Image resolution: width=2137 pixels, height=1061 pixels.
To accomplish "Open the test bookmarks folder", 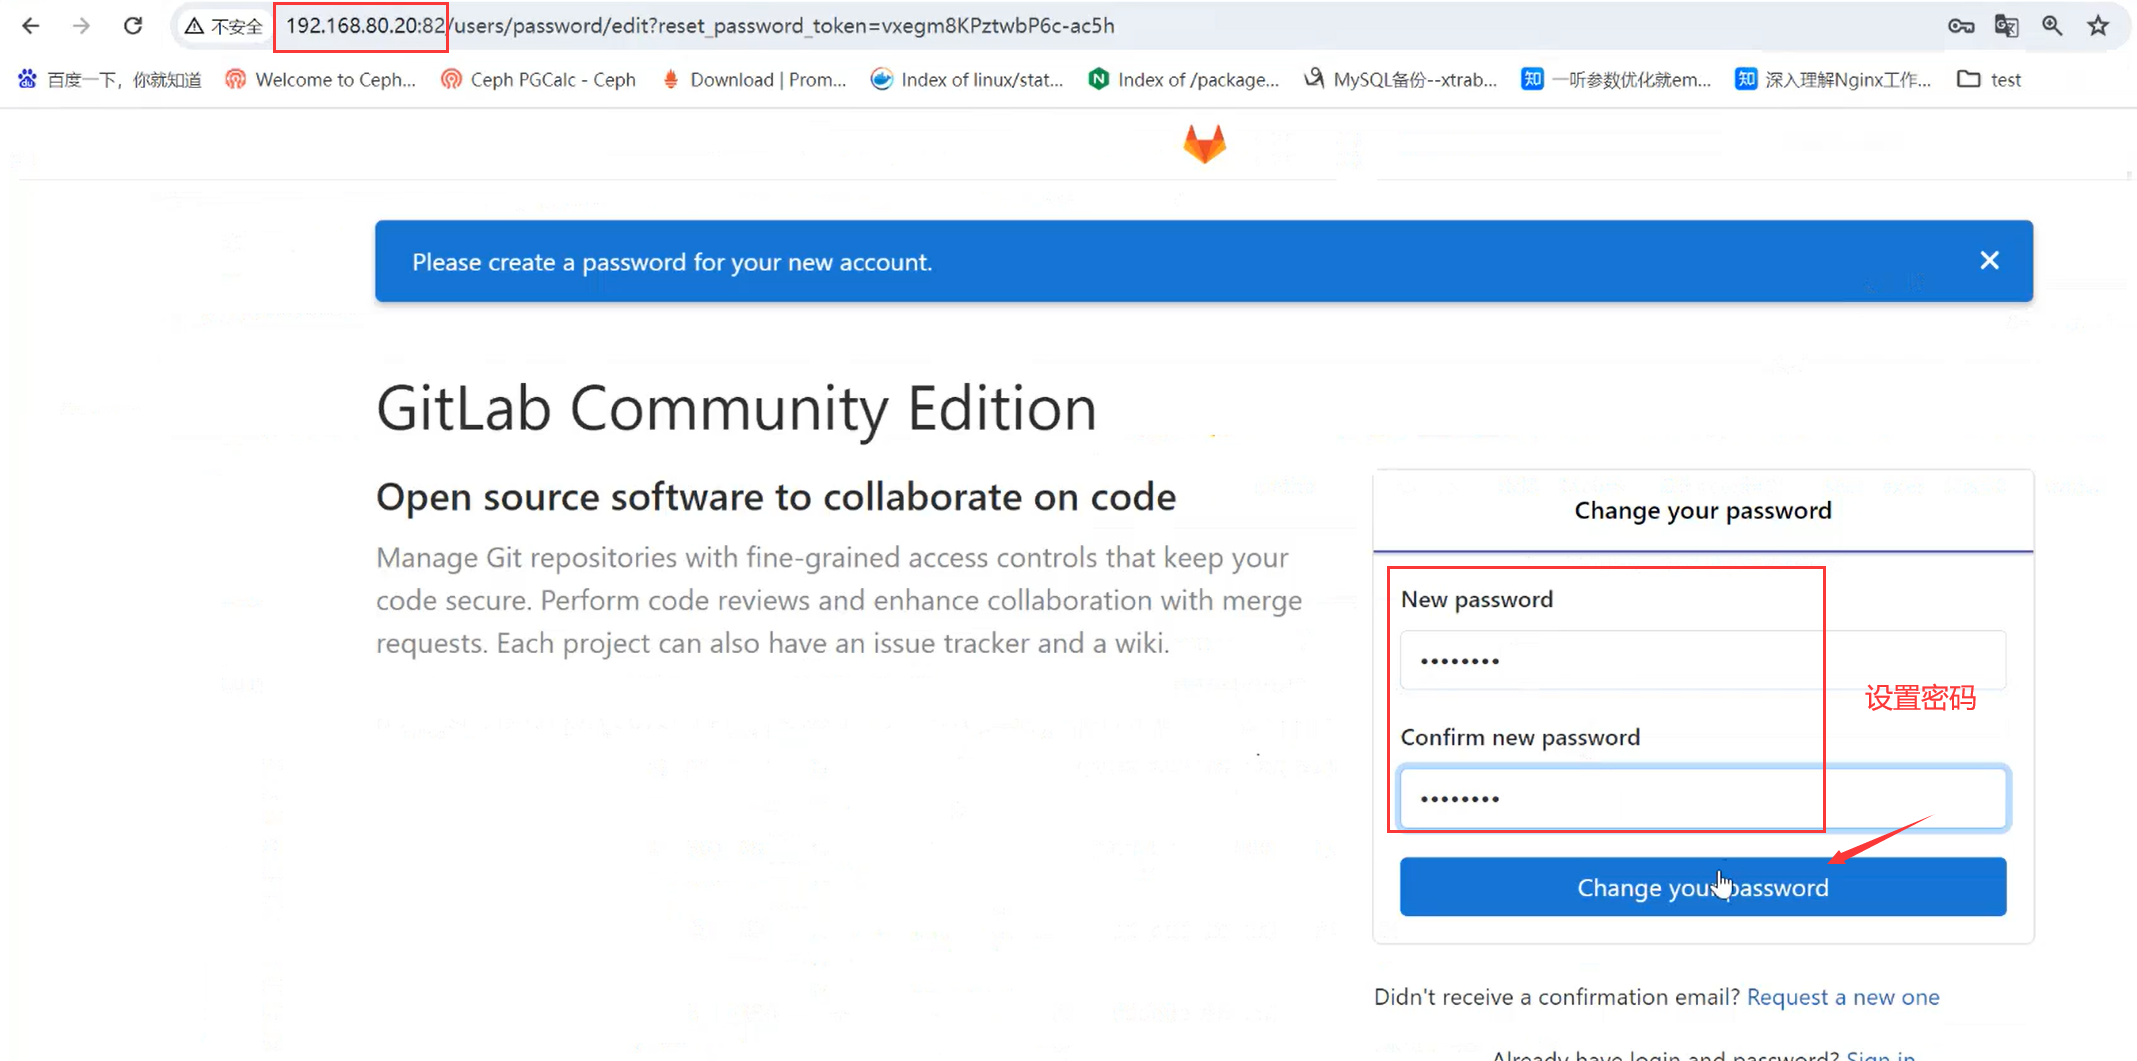I will [x=1989, y=80].
